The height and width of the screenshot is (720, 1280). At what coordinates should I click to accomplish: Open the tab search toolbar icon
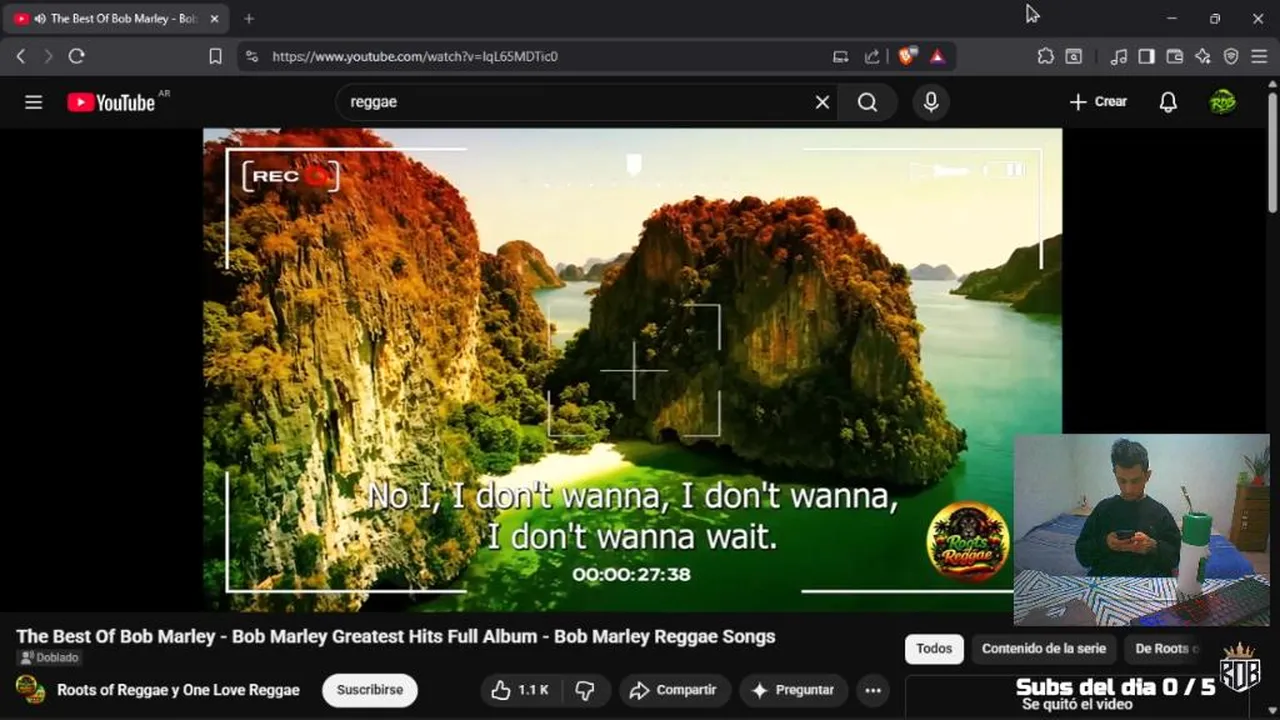1073,56
